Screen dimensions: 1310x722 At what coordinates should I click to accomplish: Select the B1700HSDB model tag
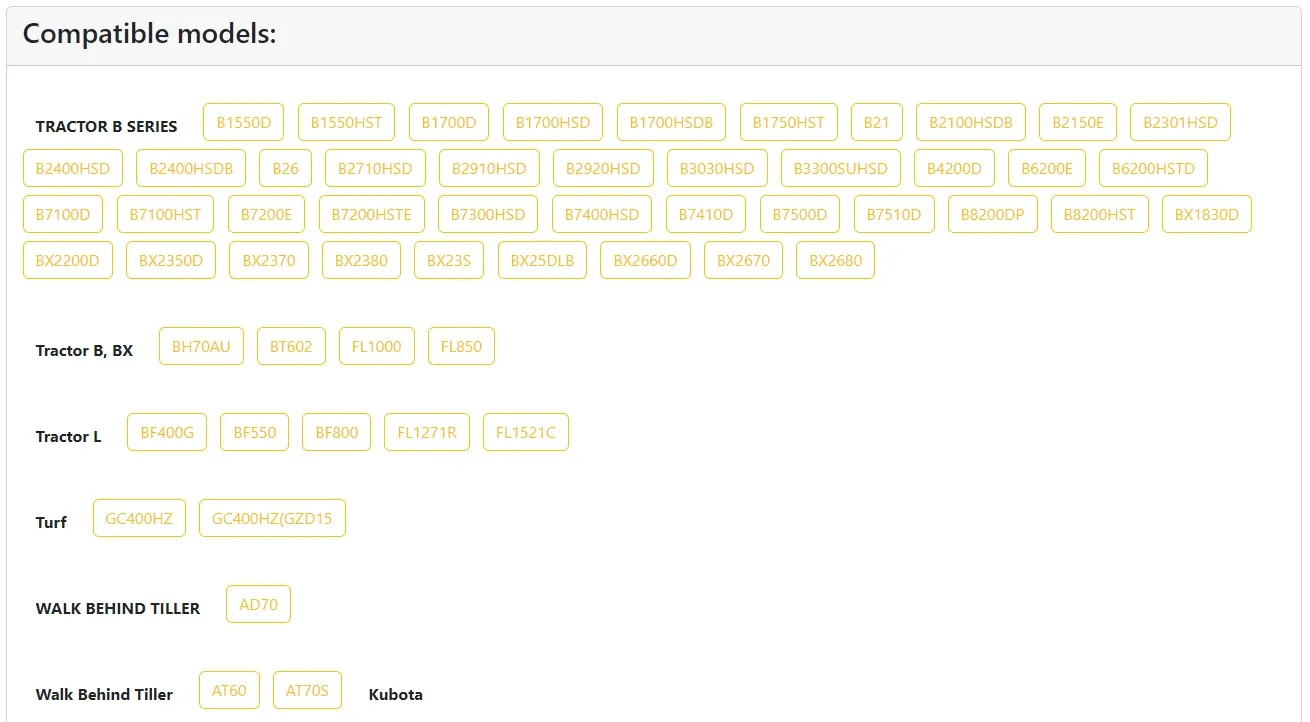[671, 122]
